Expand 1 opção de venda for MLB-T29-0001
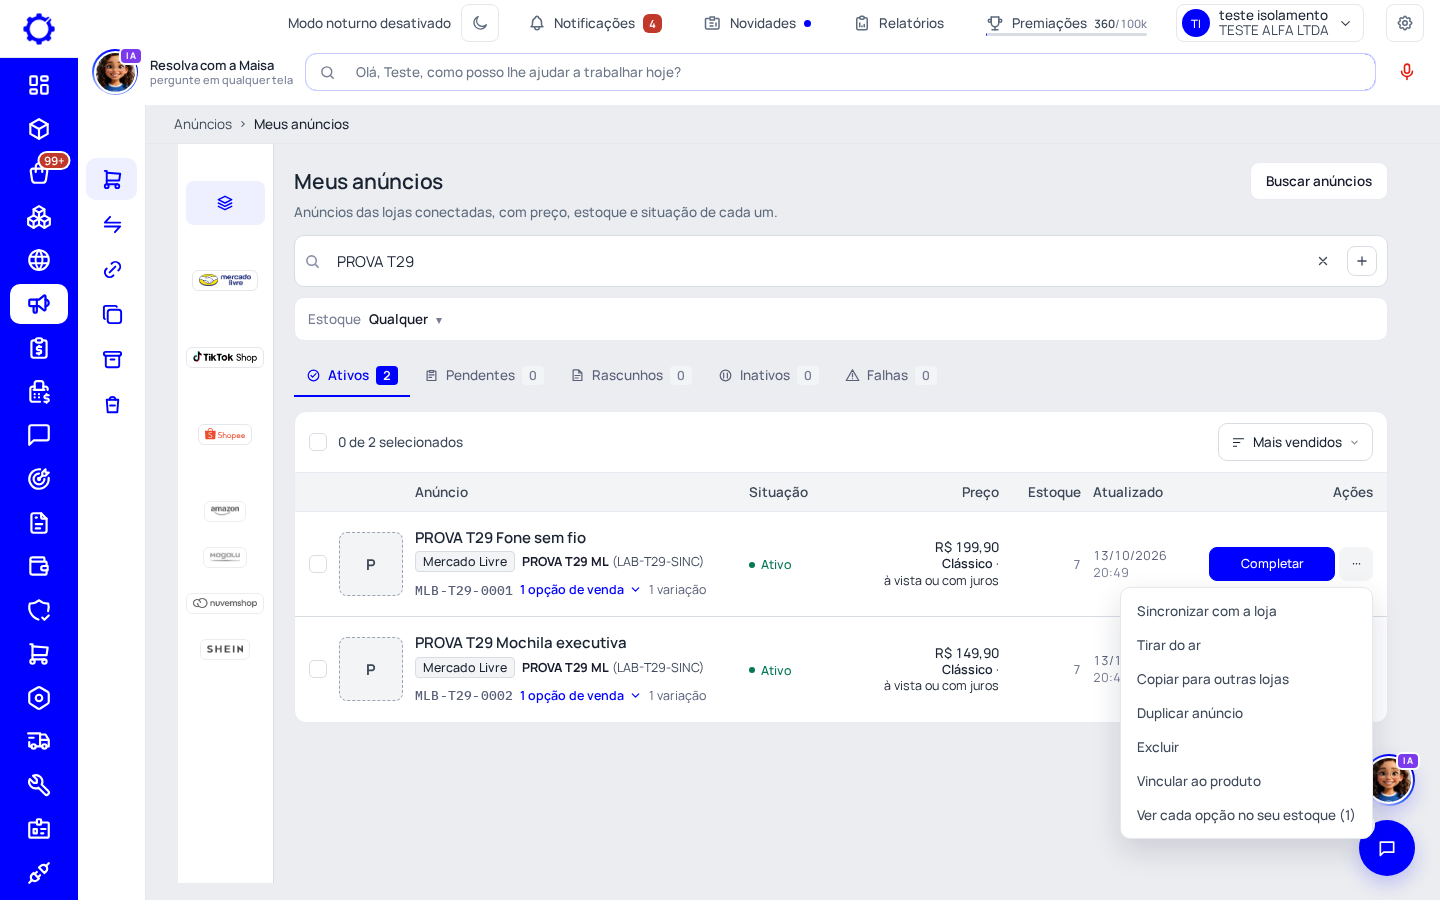 tap(580, 590)
